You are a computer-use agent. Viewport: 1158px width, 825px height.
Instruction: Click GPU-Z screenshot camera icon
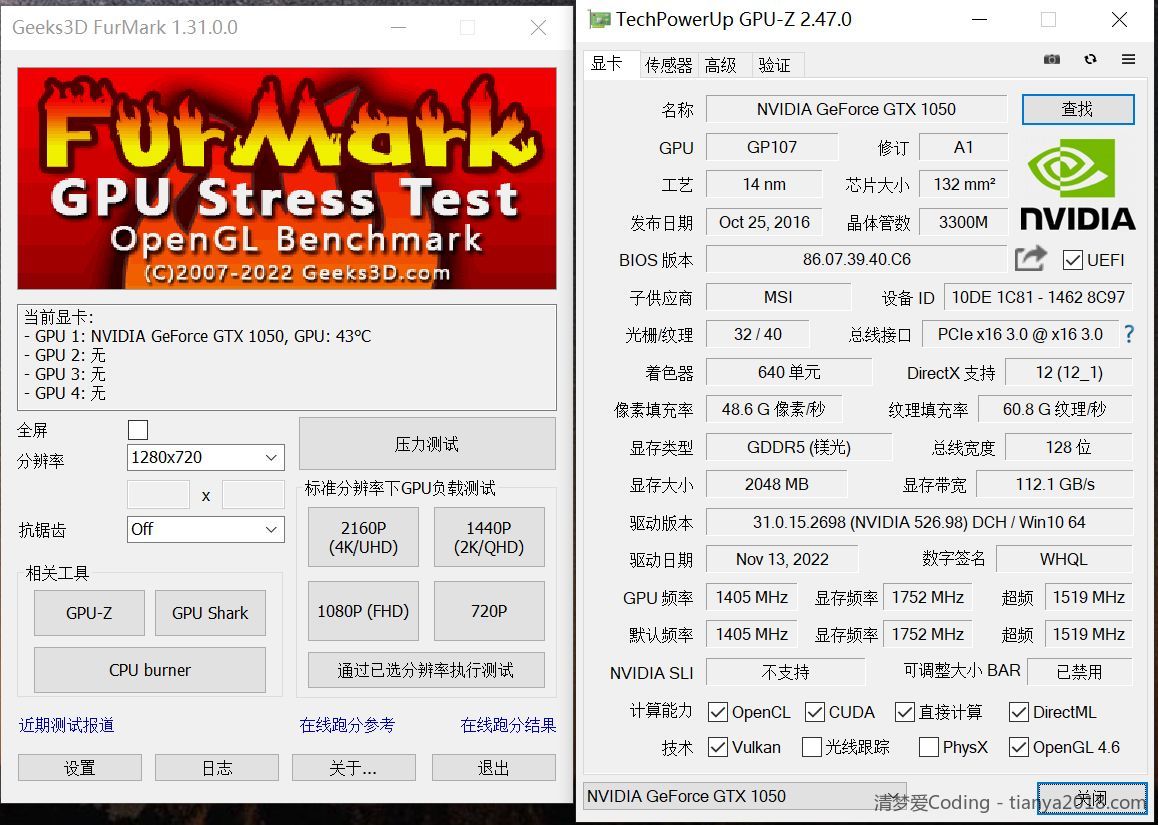coord(1051,59)
